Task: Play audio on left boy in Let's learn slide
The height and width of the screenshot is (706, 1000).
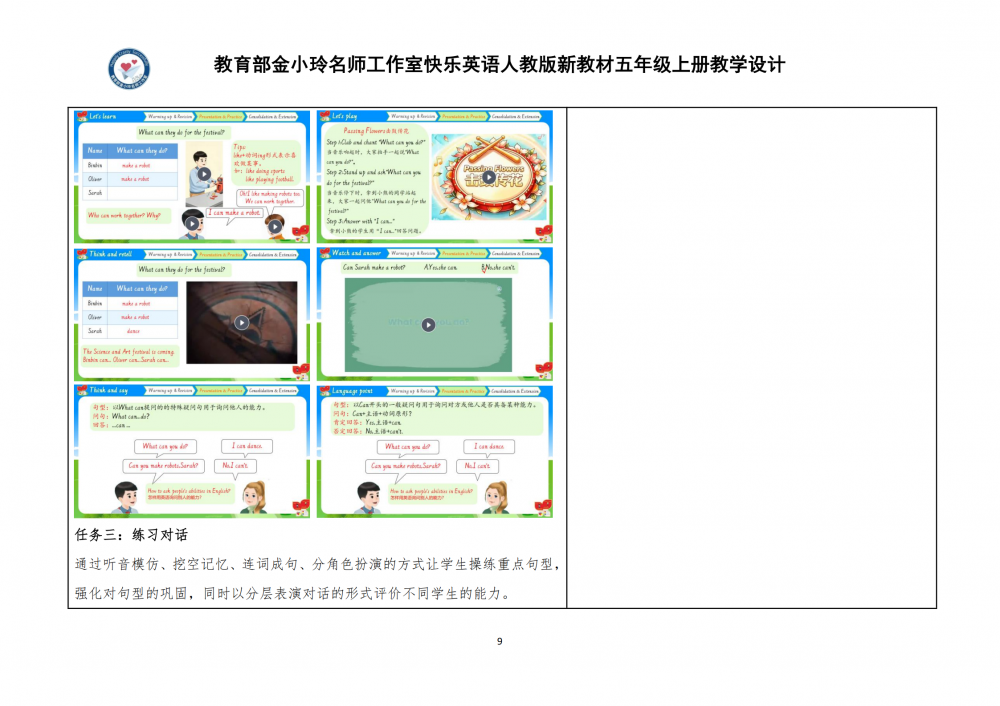Action: [192, 223]
